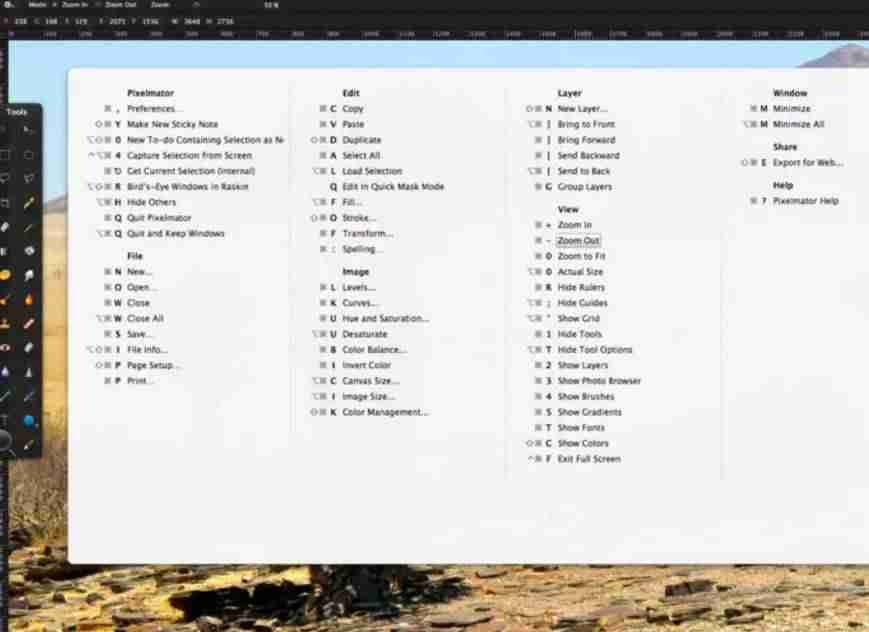Choose Edit in Quick Mask Mode
The width and height of the screenshot is (869, 632).
point(393,187)
